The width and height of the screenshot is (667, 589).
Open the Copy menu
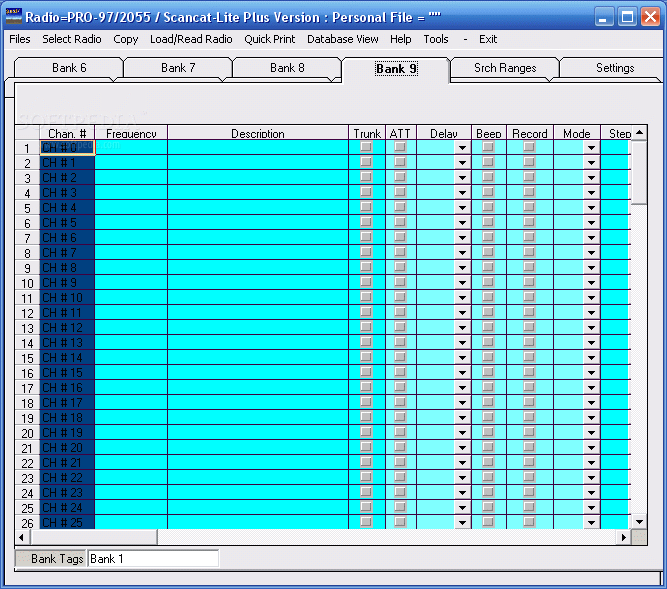[125, 39]
